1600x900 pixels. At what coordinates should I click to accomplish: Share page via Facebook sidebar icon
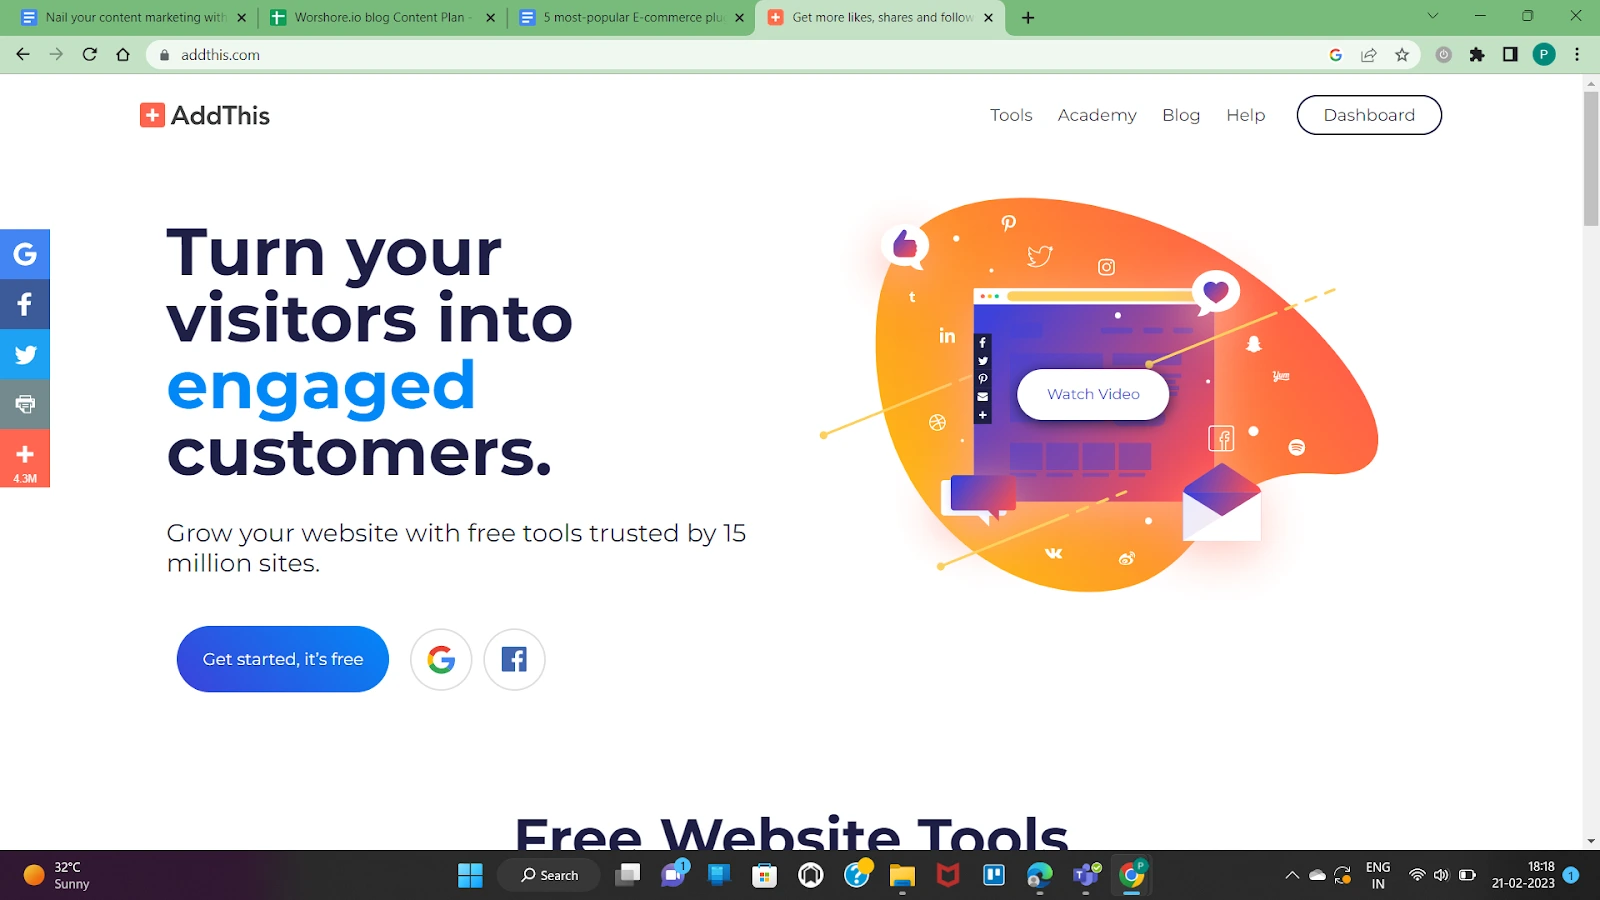(25, 304)
